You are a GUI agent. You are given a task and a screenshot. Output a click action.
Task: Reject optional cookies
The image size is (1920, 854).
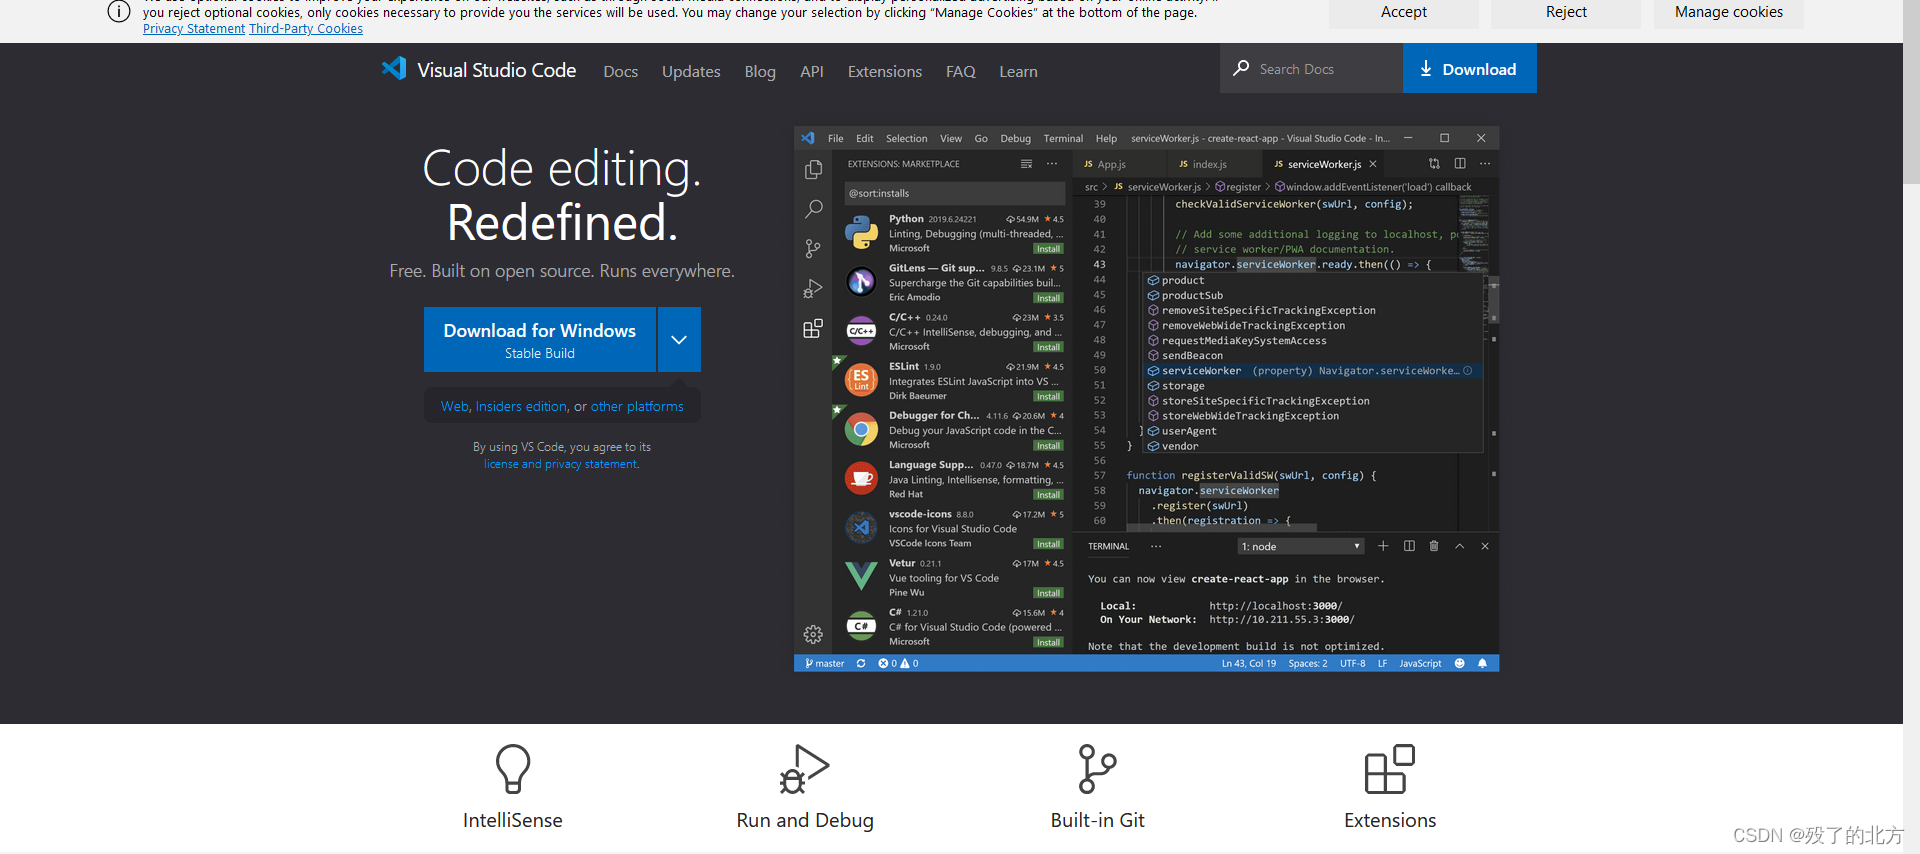1566,12
